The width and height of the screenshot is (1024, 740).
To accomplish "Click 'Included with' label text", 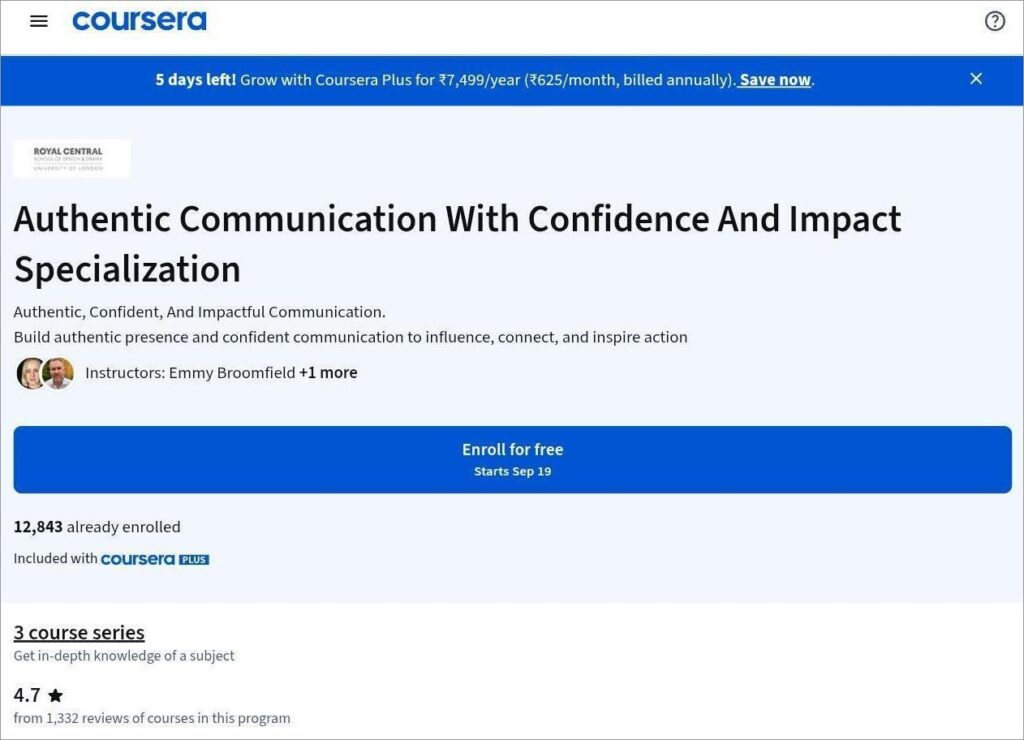I will pyautogui.click(x=56, y=558).
